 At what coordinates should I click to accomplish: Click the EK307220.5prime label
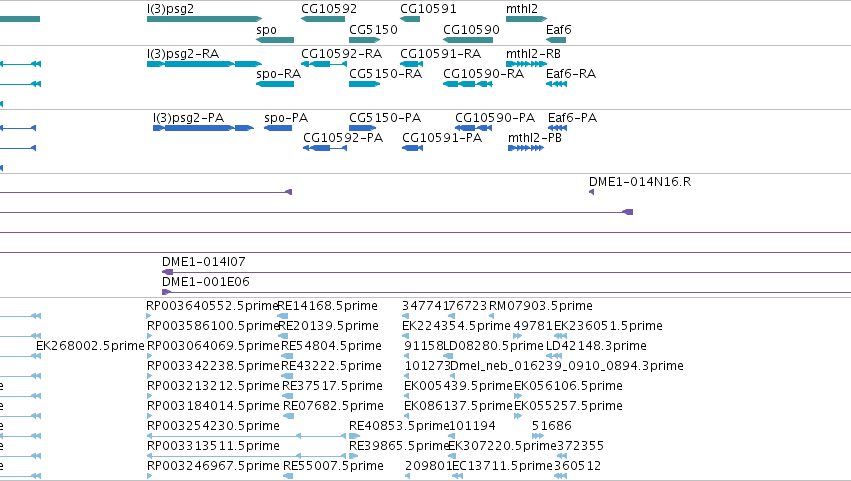point(503,446)
